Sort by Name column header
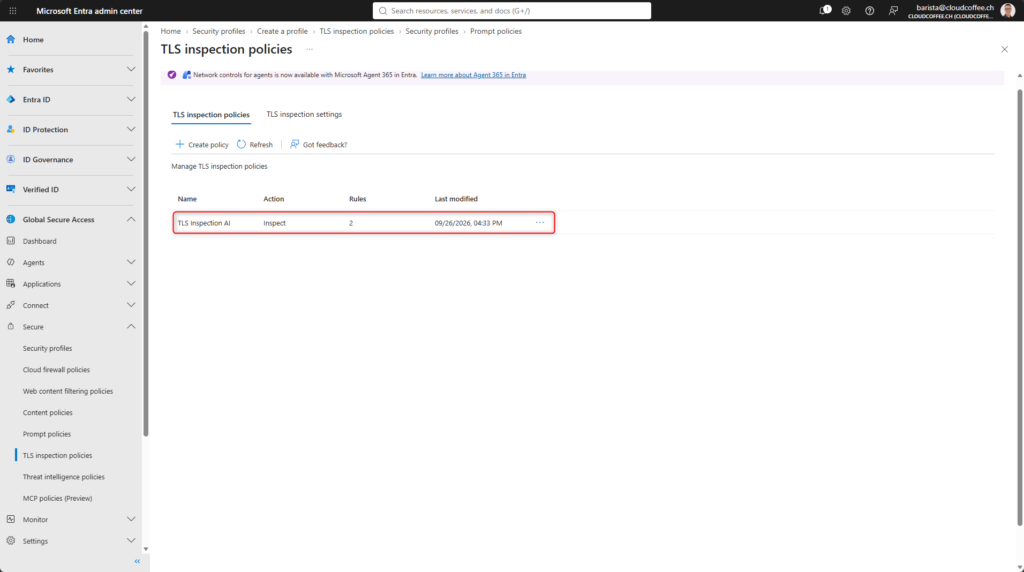 coord(187,199)
